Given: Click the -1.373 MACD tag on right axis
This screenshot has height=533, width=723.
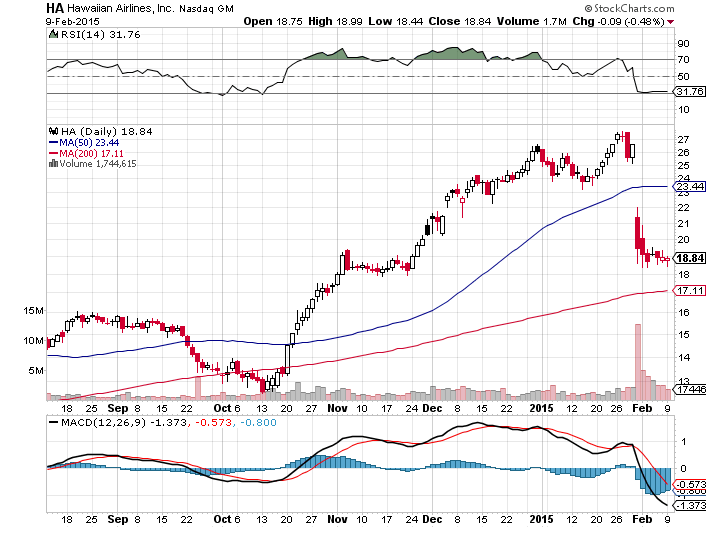Looking at the screenshot, I should [x=690, y=506].
